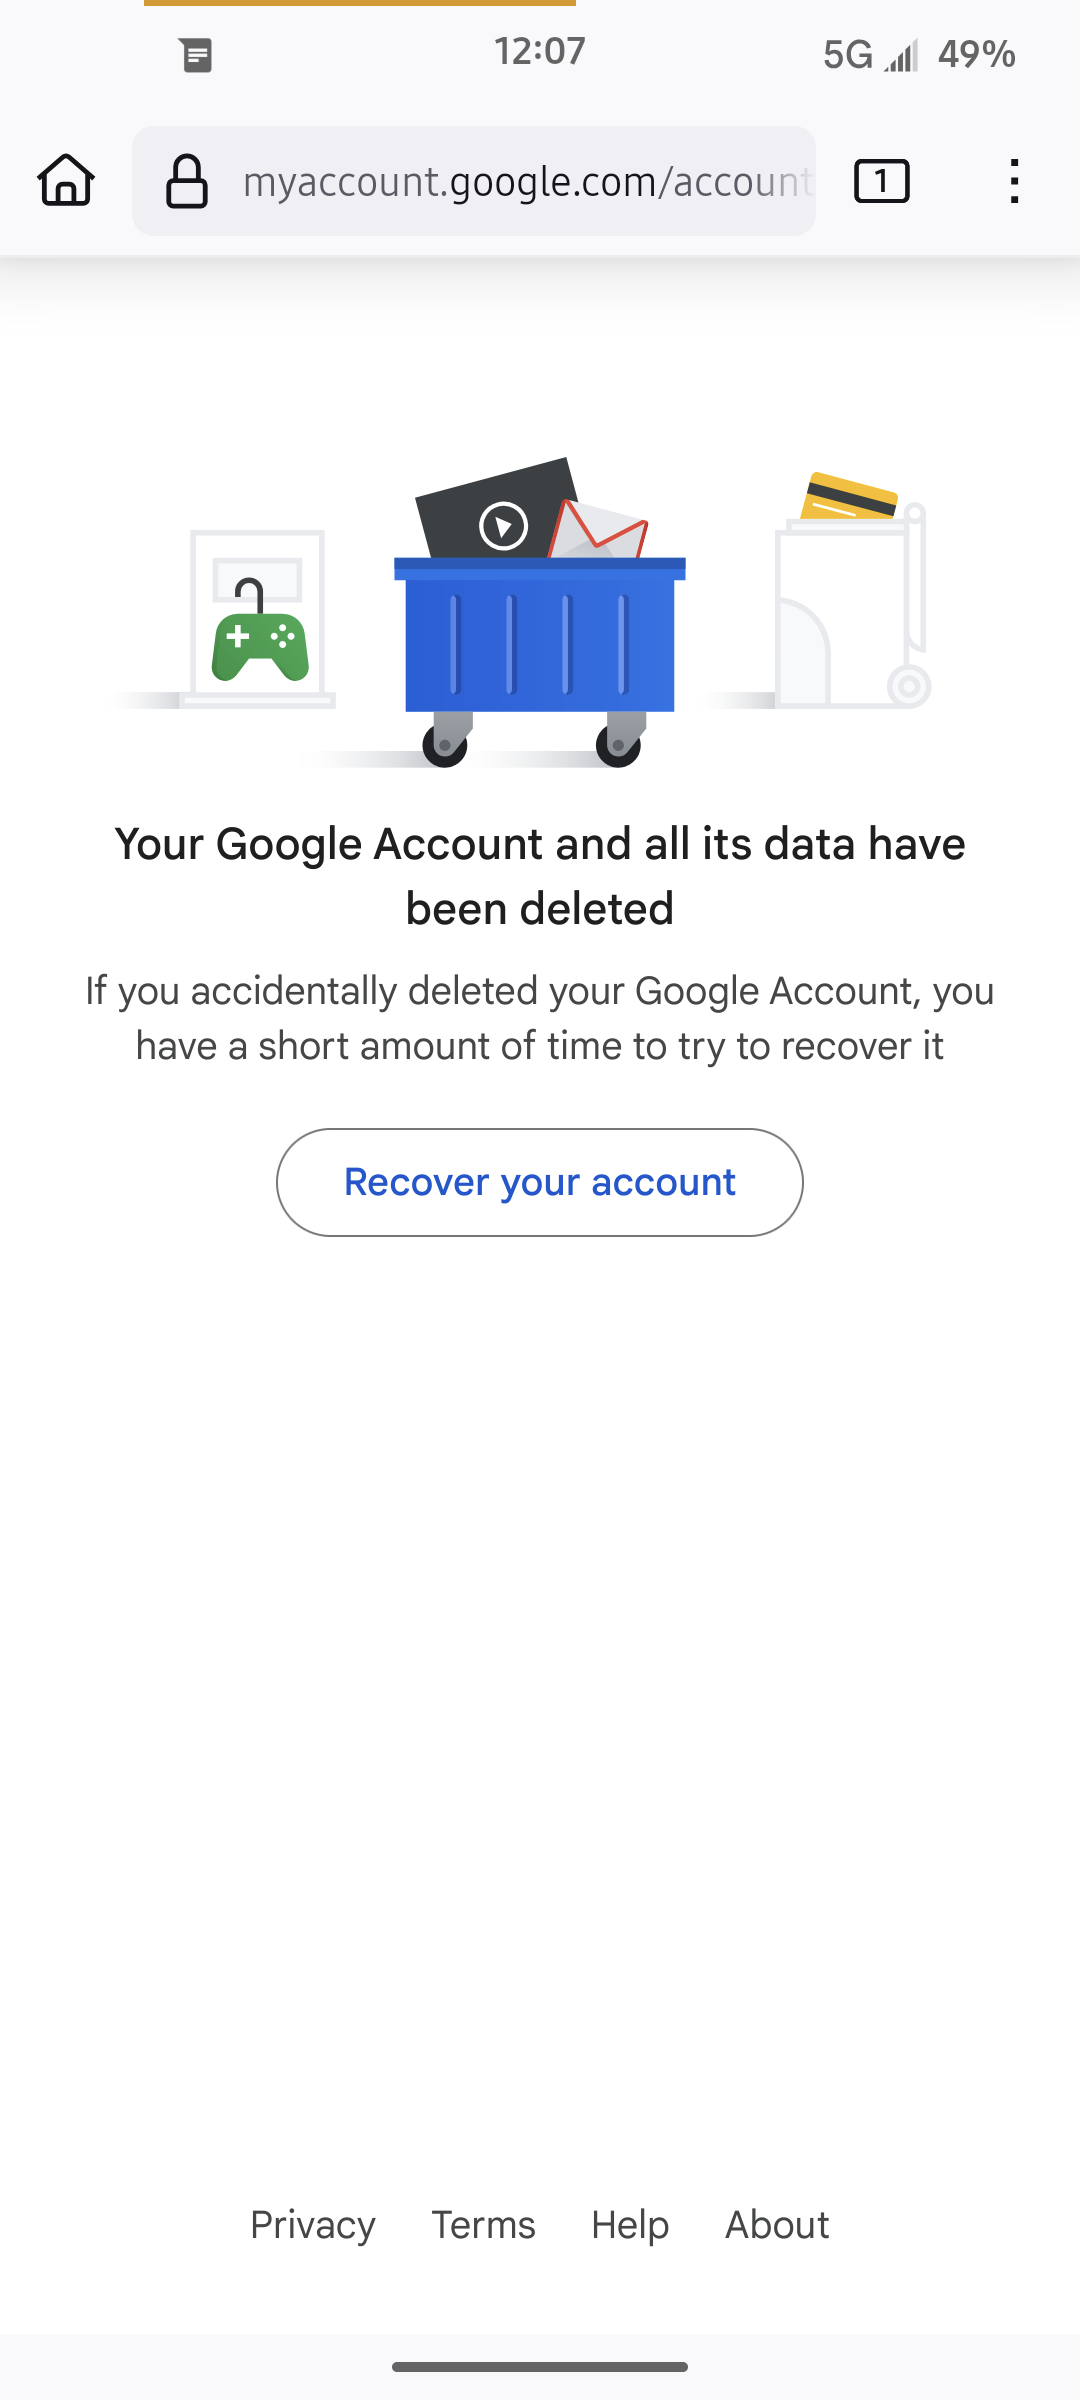Tap the 49% battery indicator
1080x2400 pixels.
point(976,55)
